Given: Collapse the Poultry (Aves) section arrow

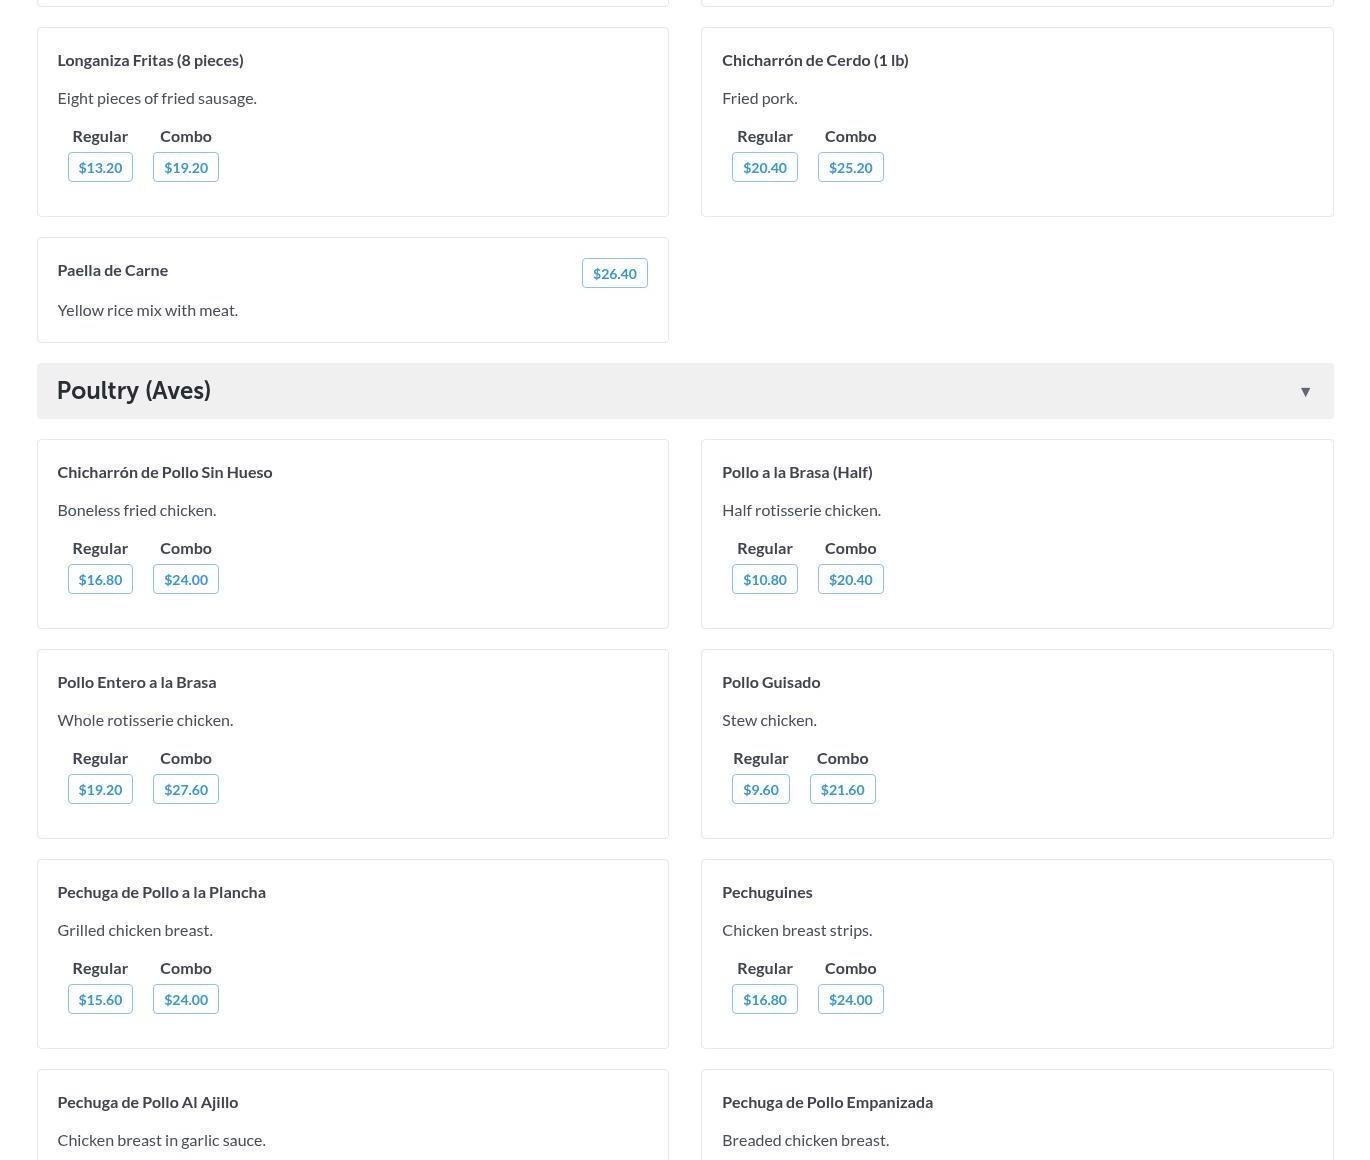Looking at the screenshot, I should (1304, 391).
